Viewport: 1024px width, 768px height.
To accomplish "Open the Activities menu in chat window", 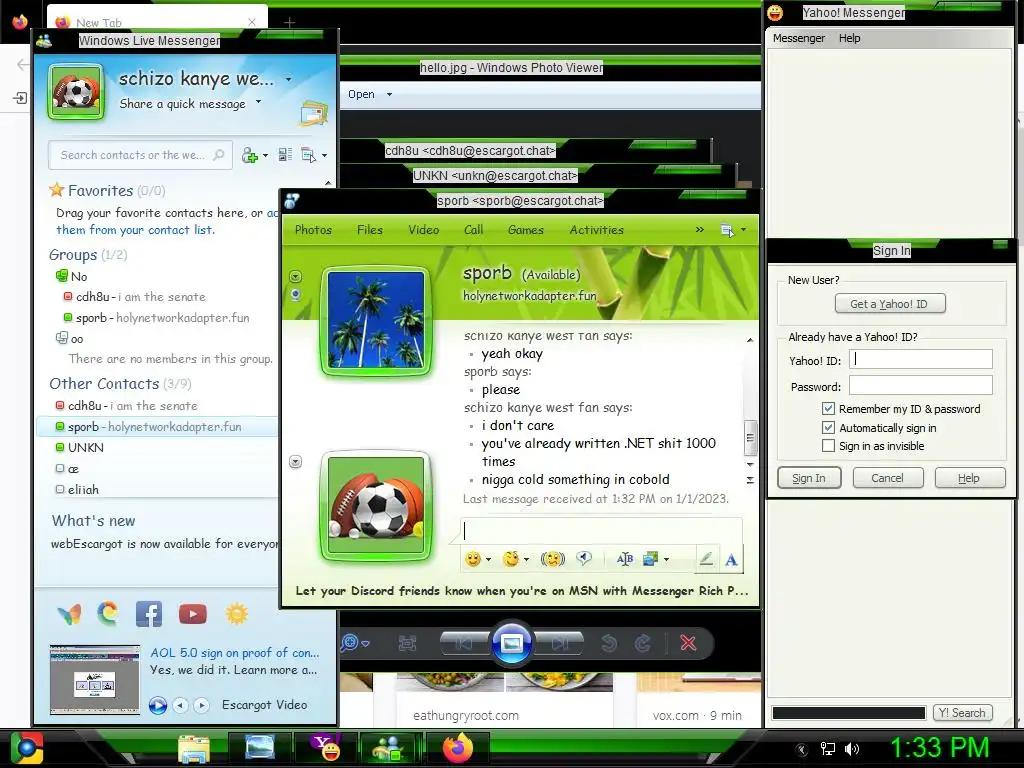I will click(x=596, y=230).
